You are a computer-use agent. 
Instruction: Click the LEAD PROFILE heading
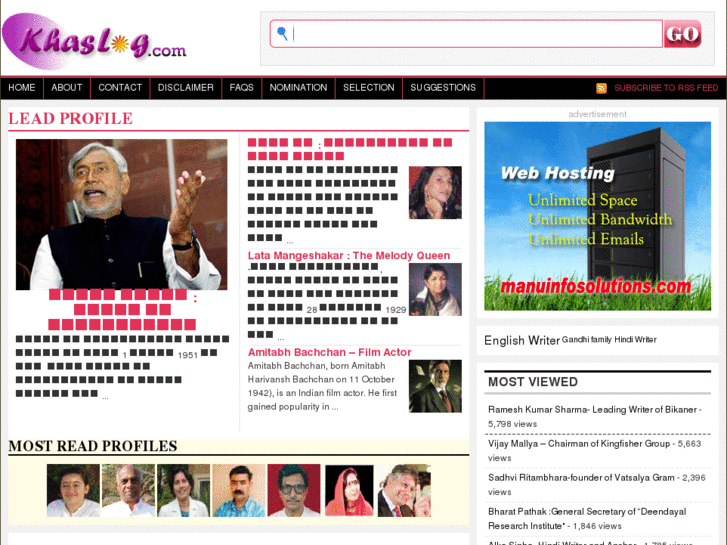coord(70,119)
